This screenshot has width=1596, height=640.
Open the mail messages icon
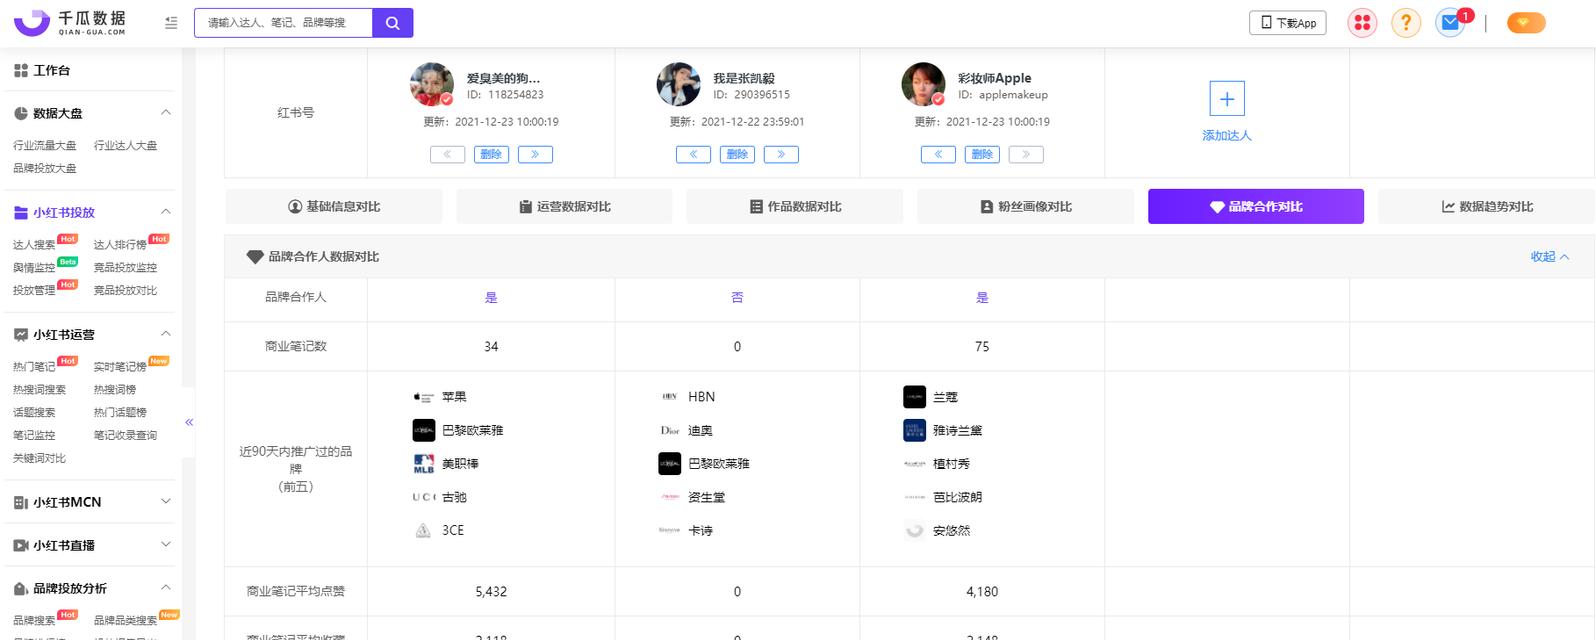pos(1450,22)
